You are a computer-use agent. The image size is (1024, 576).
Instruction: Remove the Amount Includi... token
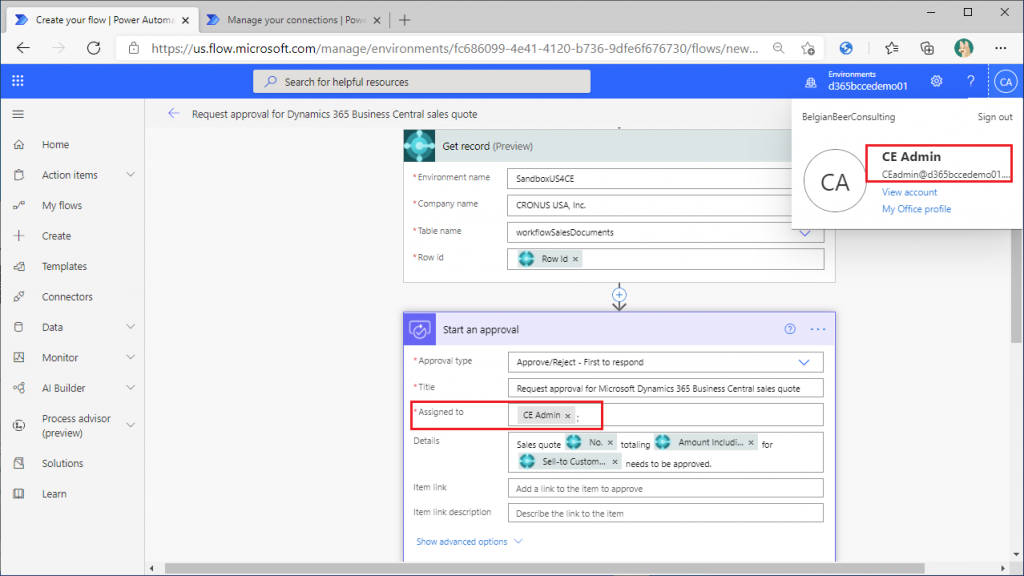pyautogui.click(x=751, y=443)
